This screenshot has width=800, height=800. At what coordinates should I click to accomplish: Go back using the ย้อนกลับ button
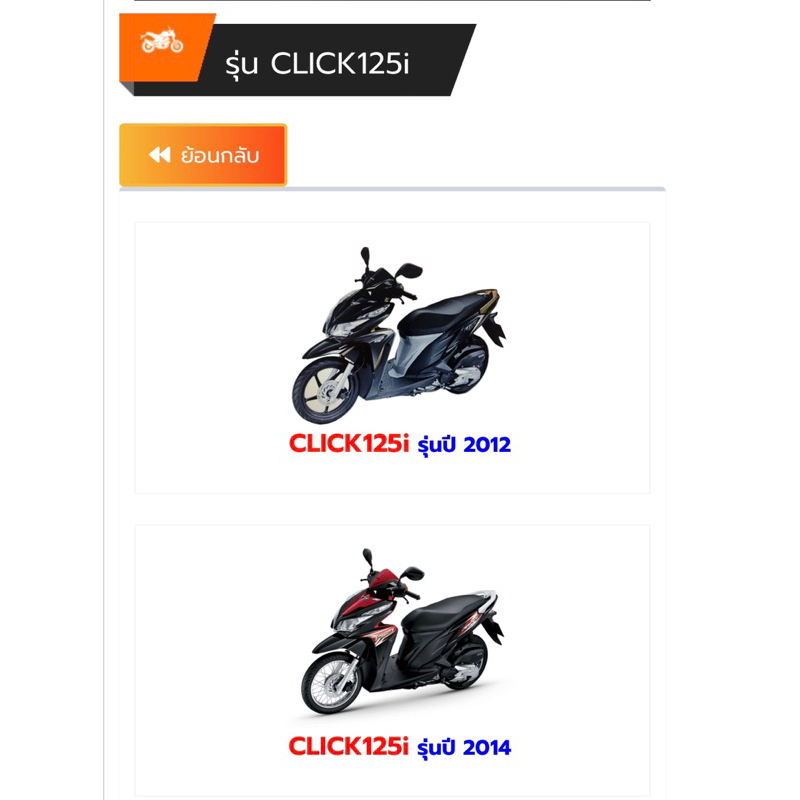pos(203,155)
